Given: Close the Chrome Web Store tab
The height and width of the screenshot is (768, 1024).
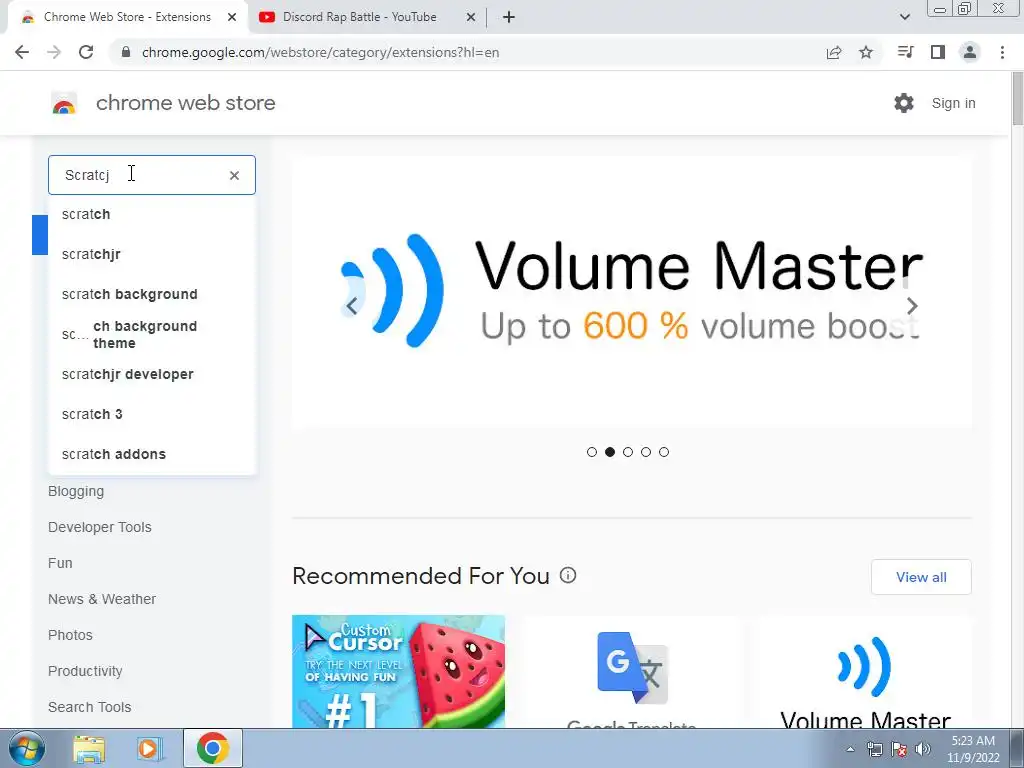Looking at the screenshot, I should pos(232,17).
